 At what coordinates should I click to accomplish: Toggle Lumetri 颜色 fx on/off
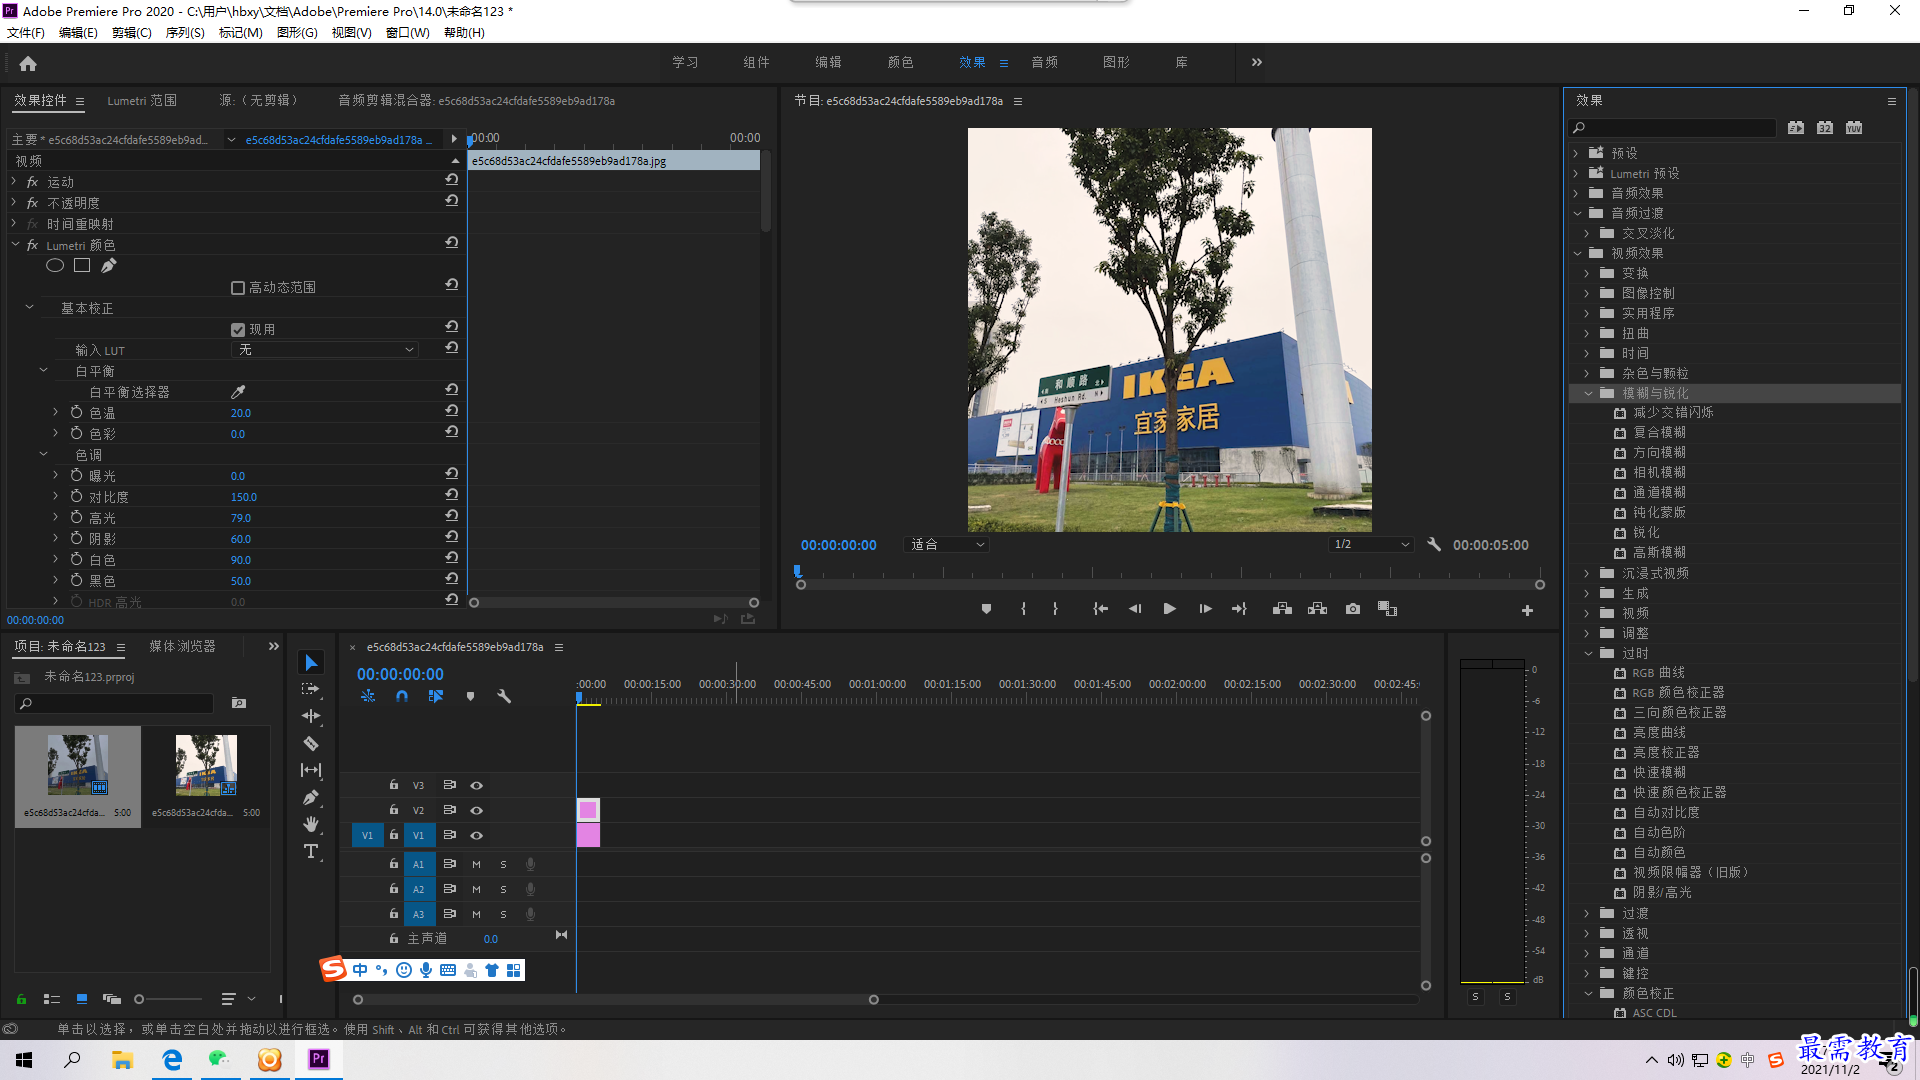[x=32, y=246]
